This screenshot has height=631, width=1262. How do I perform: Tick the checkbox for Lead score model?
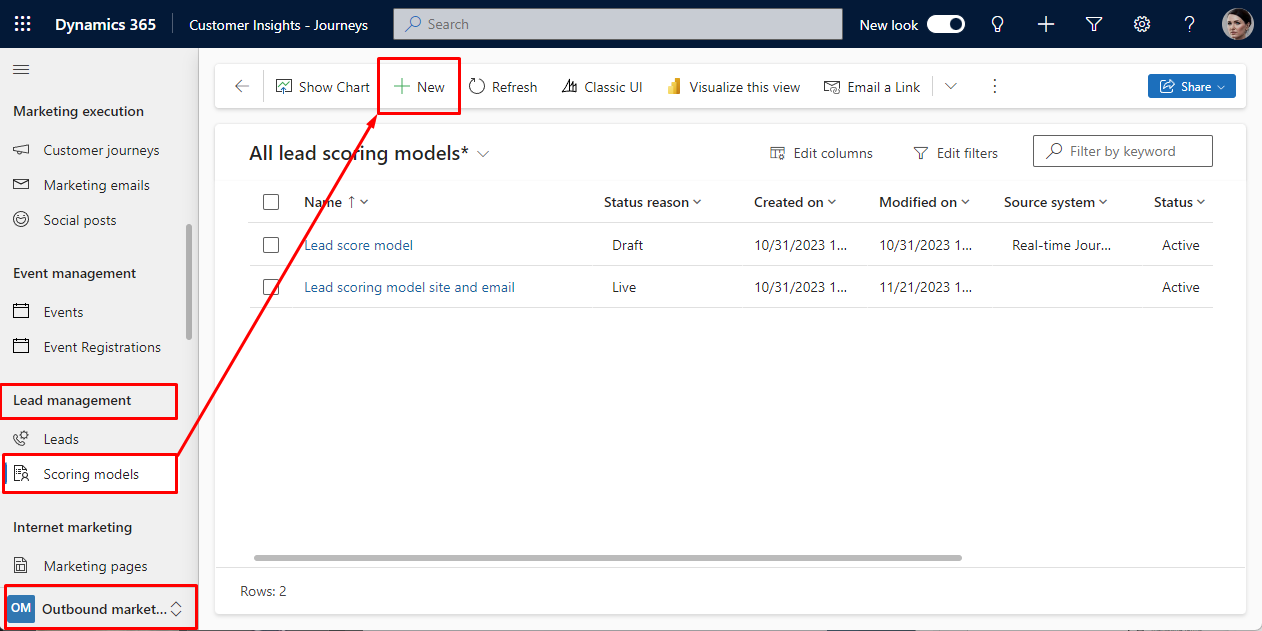tap(271, 245)
